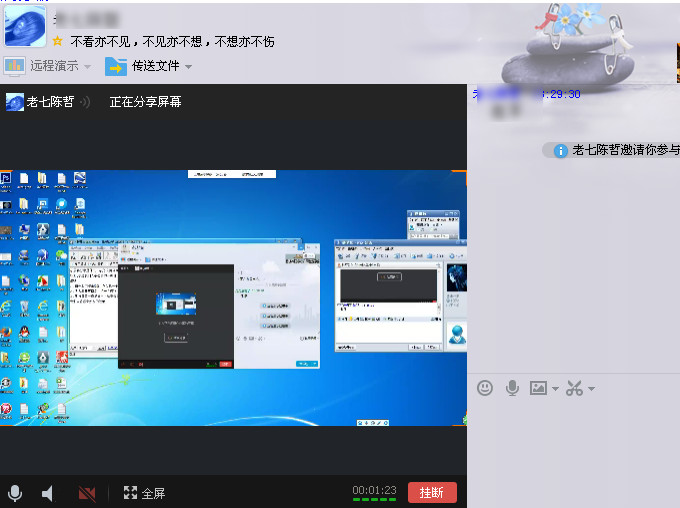Click the shared desktop screen preview
The width and height of the screenshot is (680, 508).
pos(233,297)
